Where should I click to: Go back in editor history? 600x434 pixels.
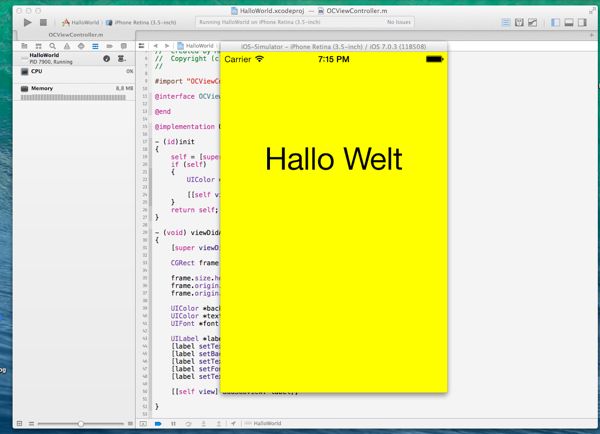point(155,46)
